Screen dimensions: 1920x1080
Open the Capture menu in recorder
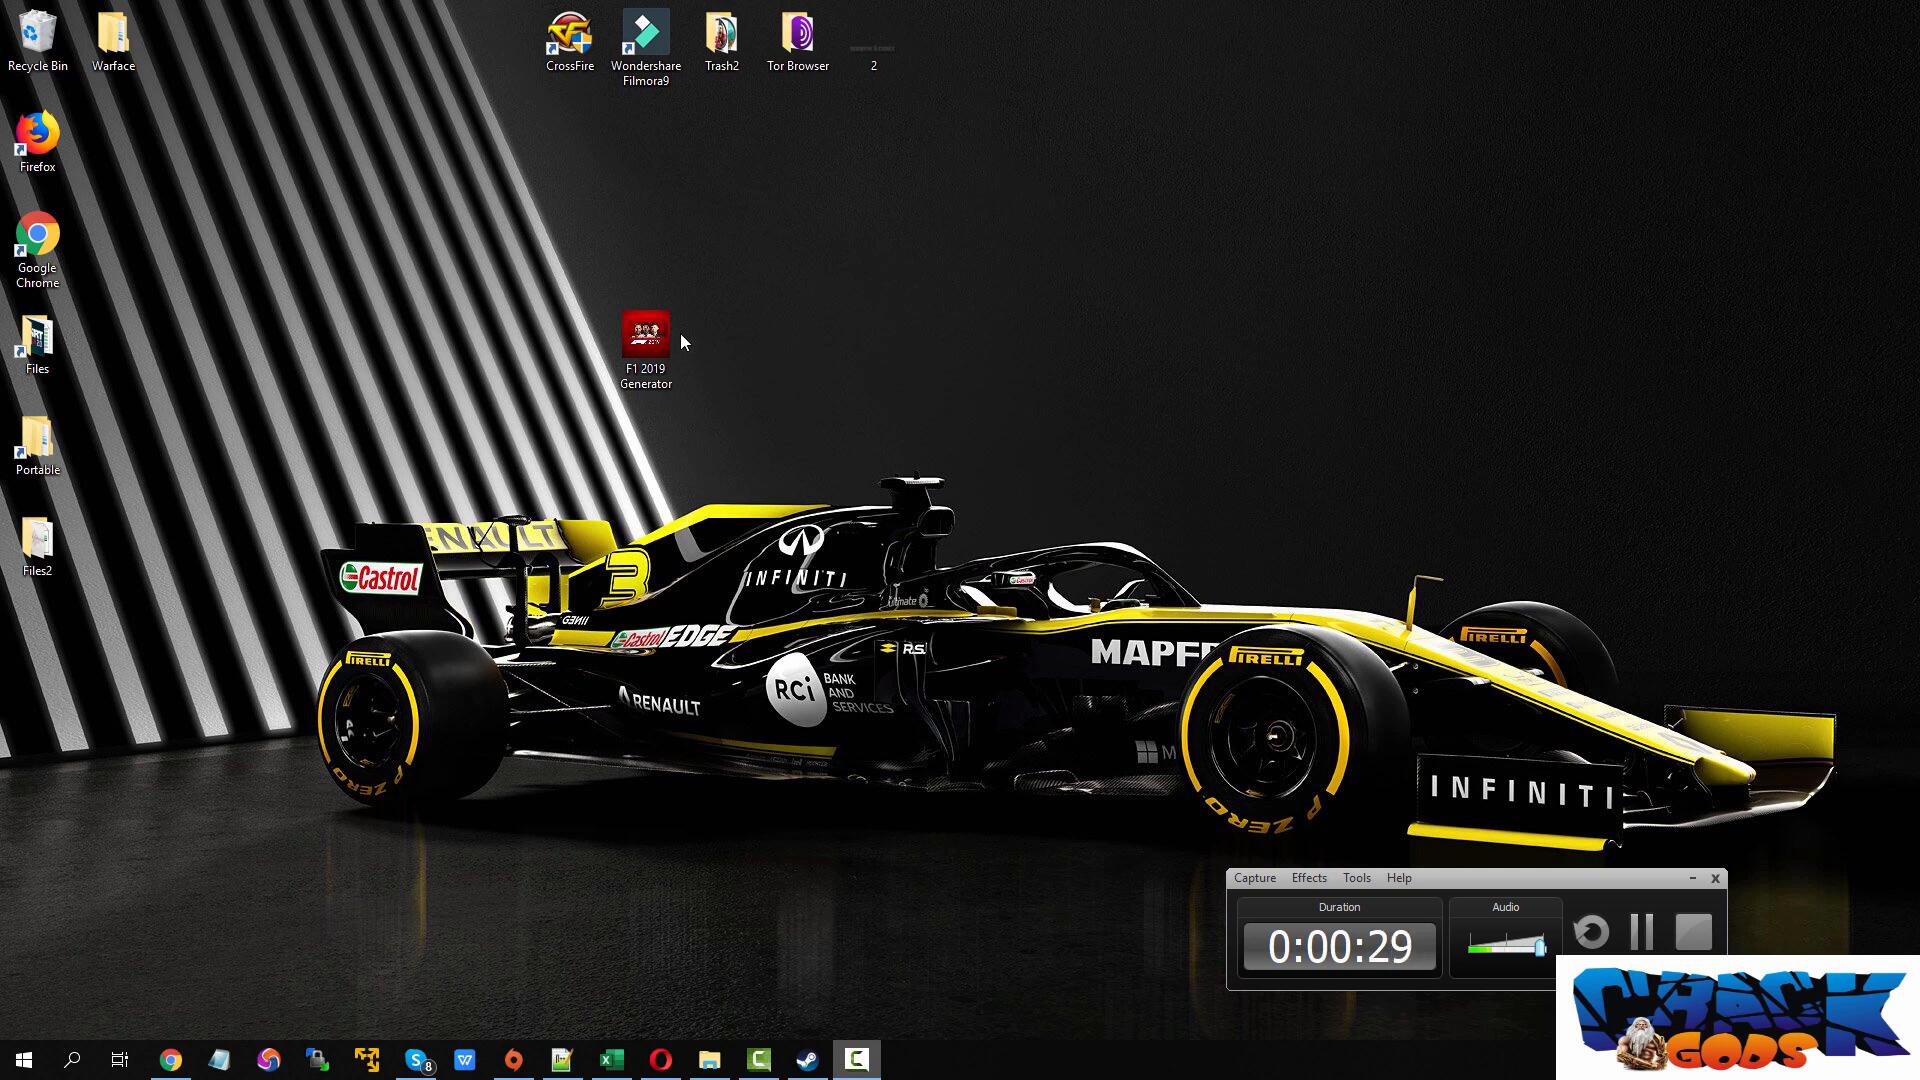point(1254,878)
